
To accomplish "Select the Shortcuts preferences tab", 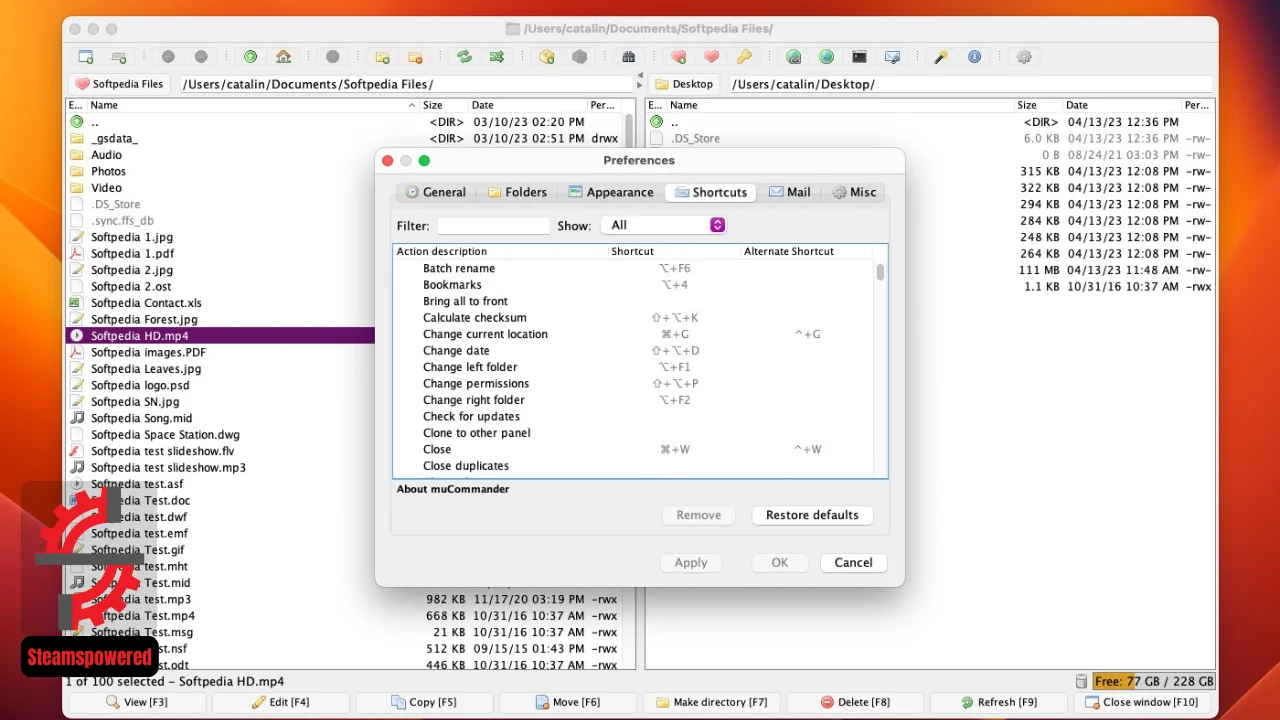I will 711,192.
